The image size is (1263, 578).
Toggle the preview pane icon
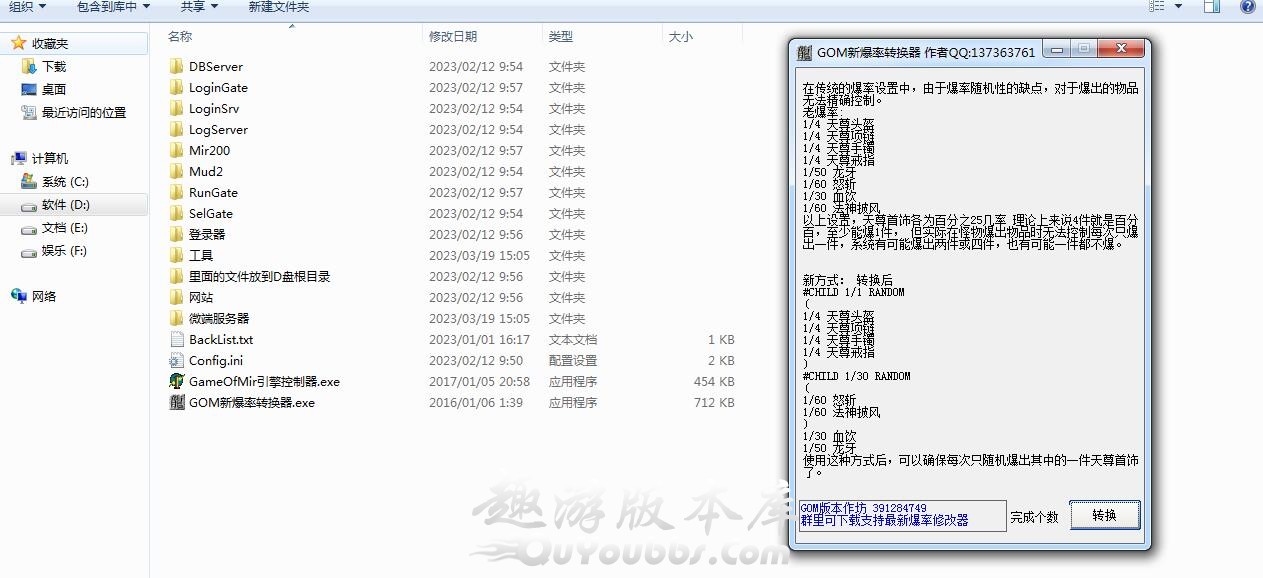click(x=1211, y=6)
